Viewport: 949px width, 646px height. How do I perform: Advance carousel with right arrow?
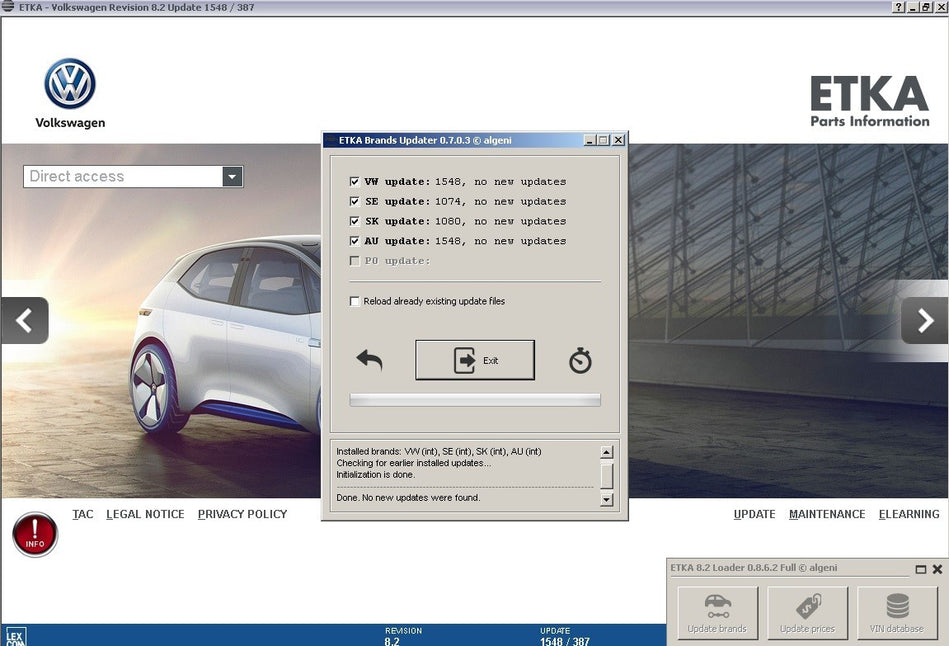(924, 321)
